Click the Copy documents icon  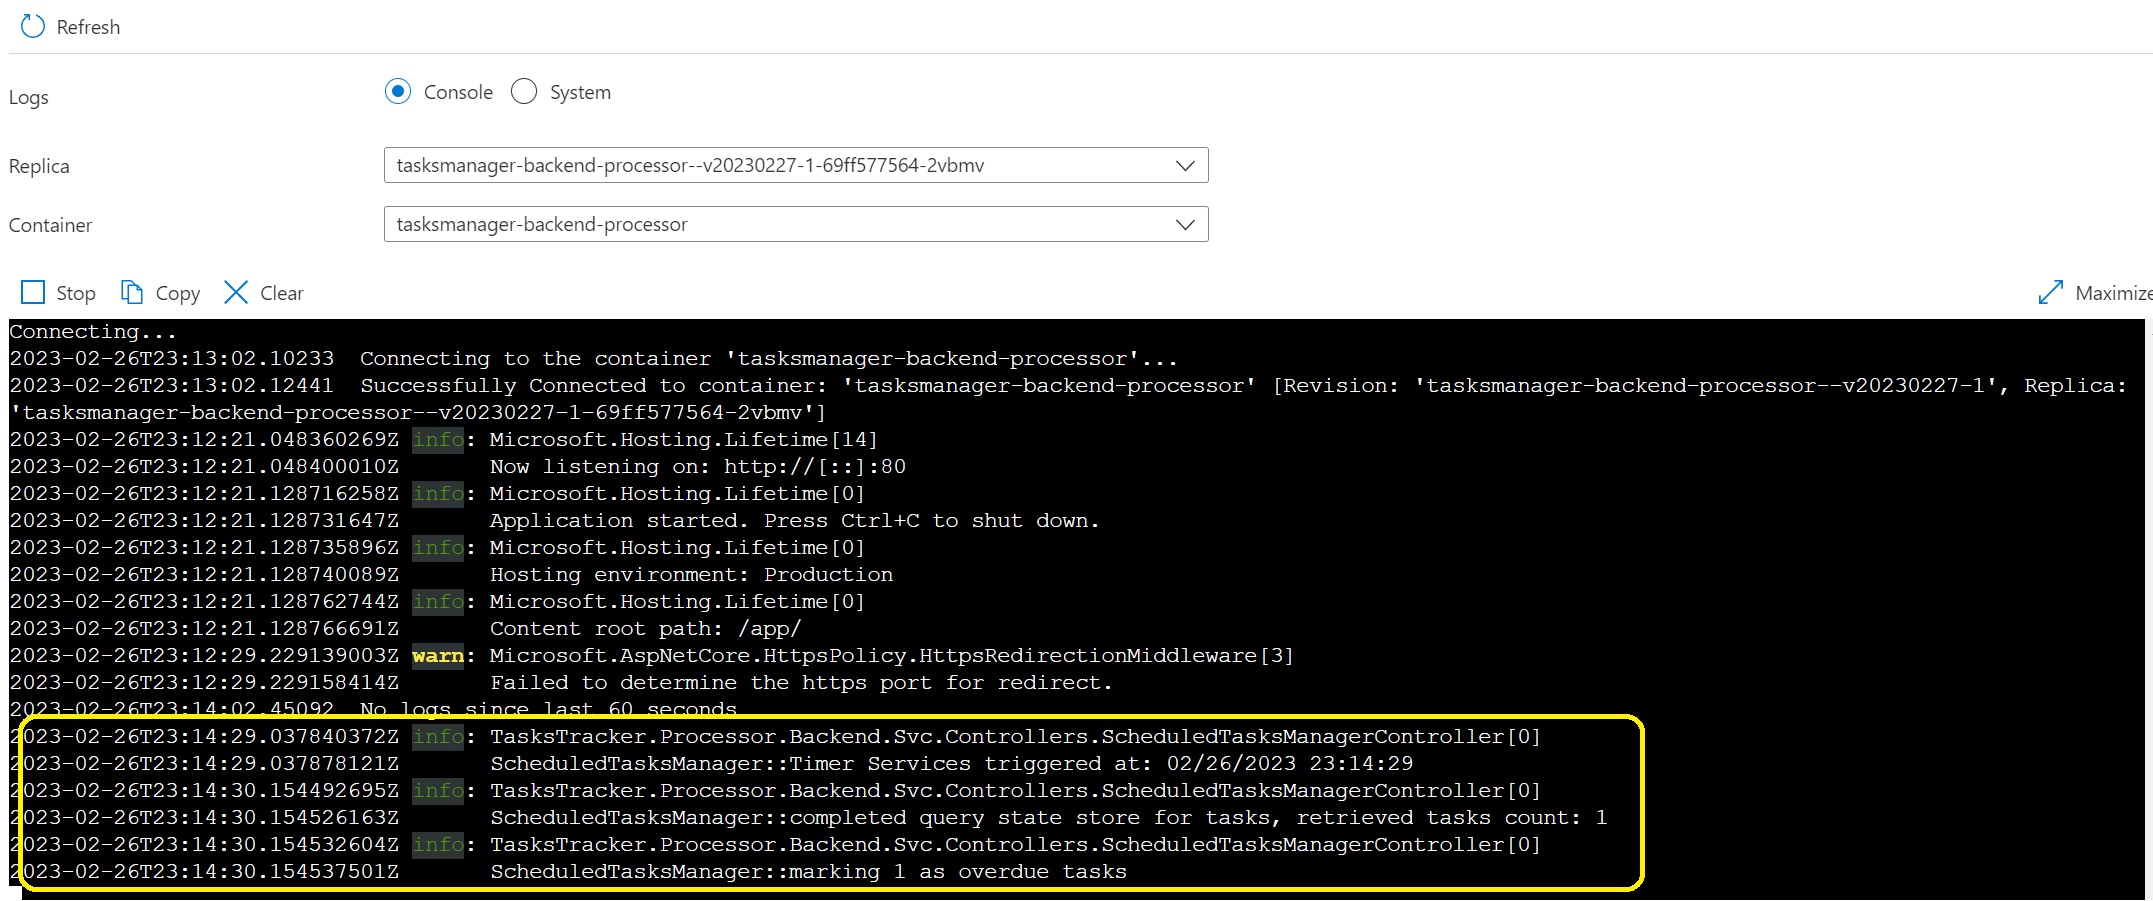pyautogui.click(x=132, y=292)
